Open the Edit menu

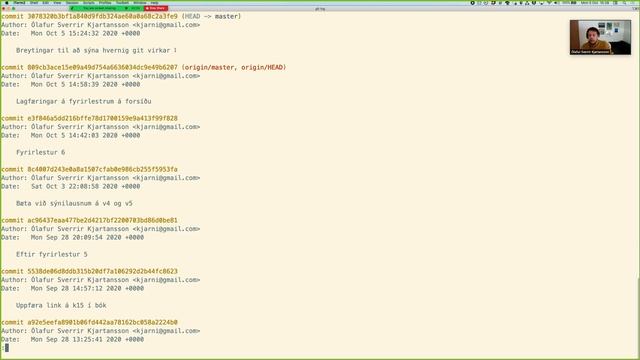click(x=46, y=3)
